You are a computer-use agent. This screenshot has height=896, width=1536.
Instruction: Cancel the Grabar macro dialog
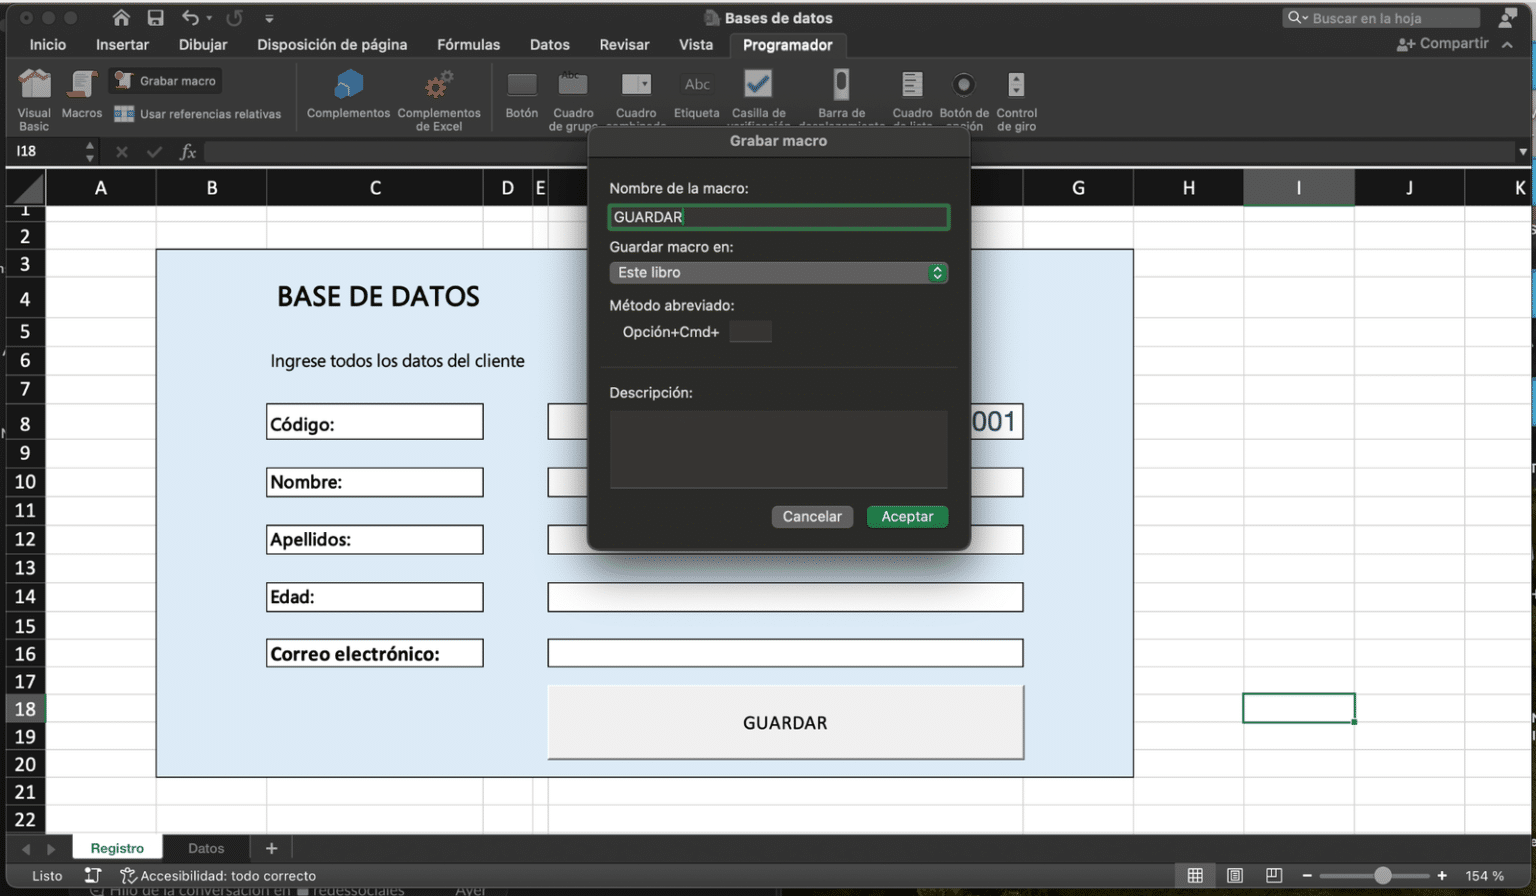[x=812, y=516]
